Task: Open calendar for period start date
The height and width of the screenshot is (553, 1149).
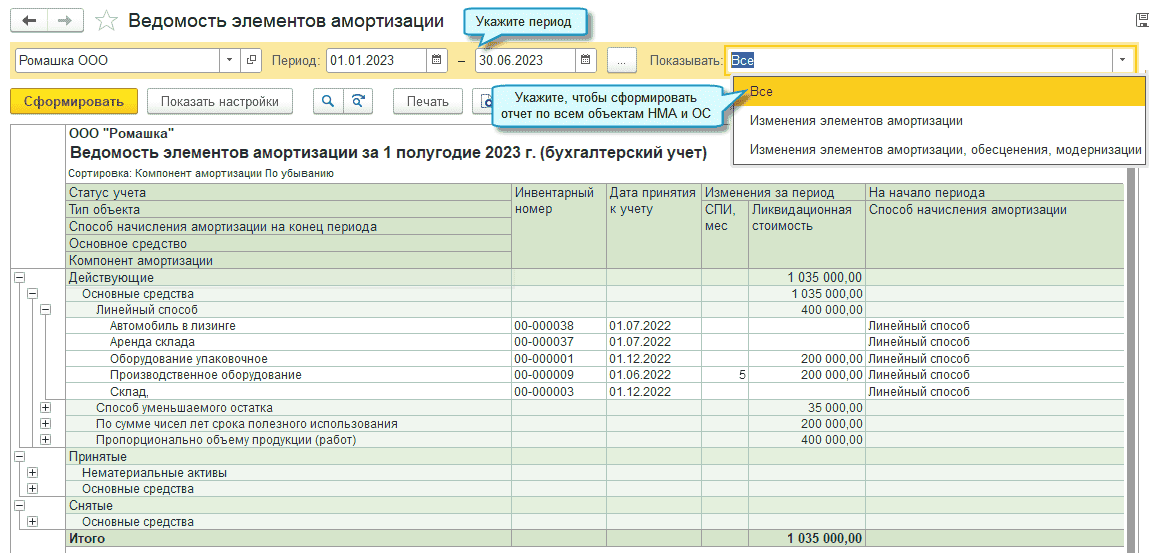Action: pos(437,60)
